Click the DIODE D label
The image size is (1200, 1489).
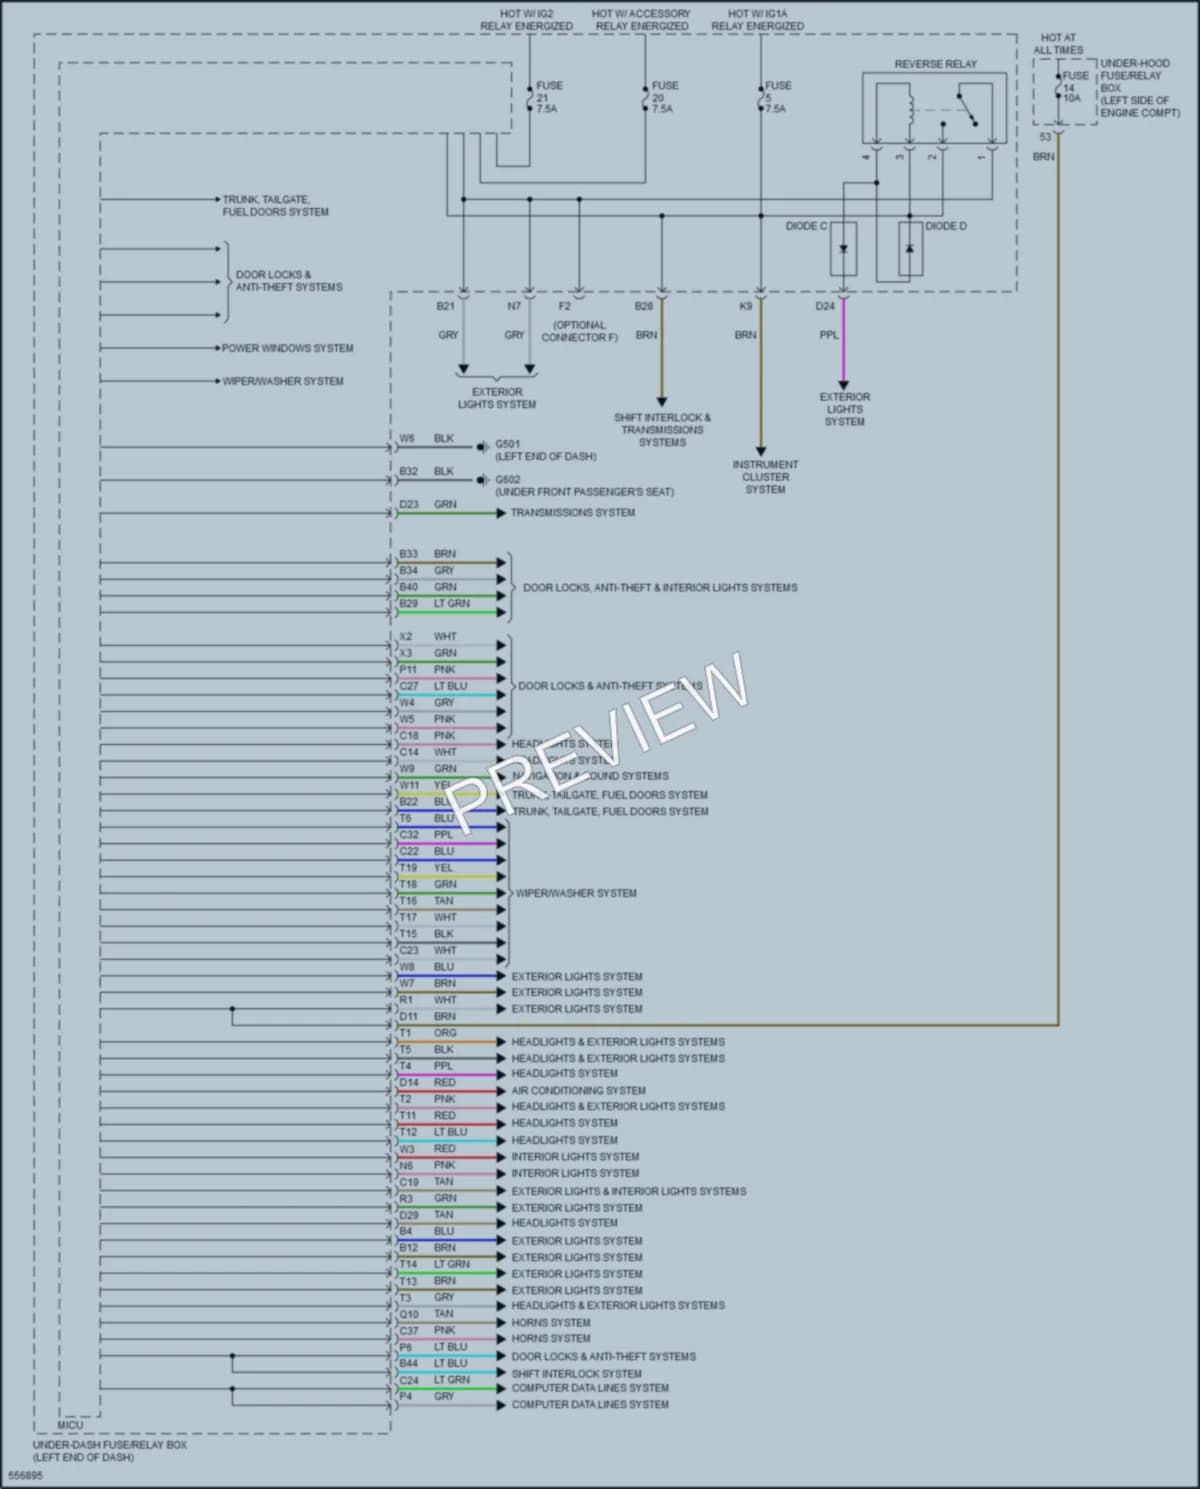[x=946, y=227]
